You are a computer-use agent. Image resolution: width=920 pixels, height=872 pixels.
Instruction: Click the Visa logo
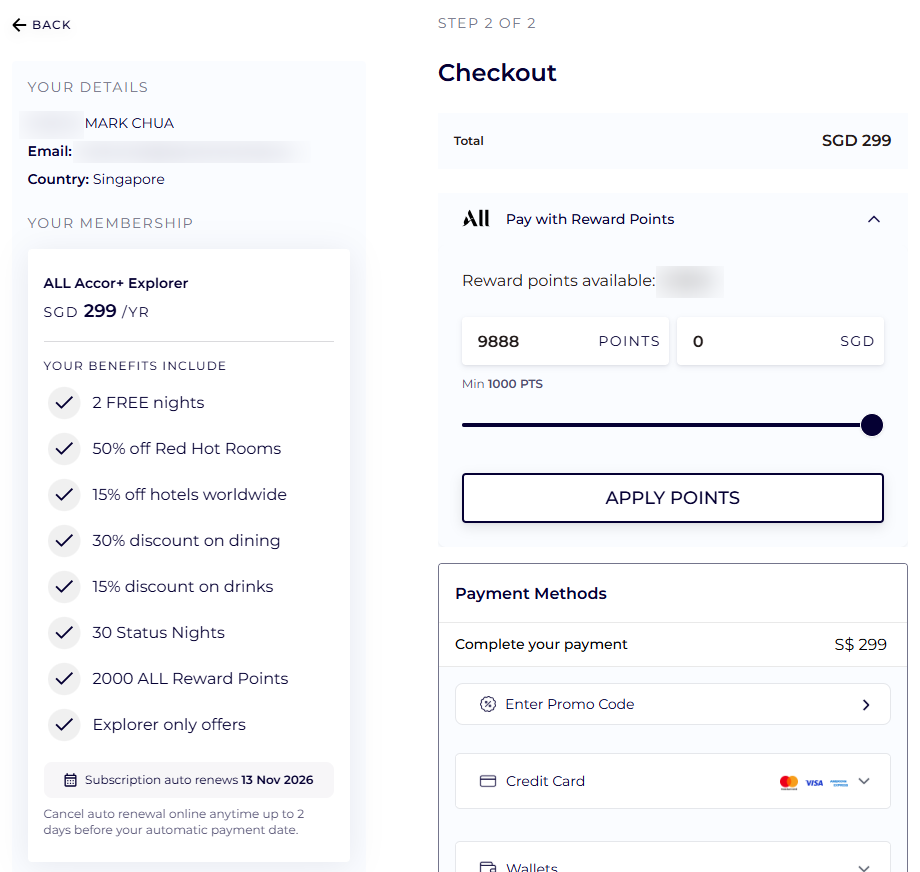pyautogui.click(x=814, y=782)
